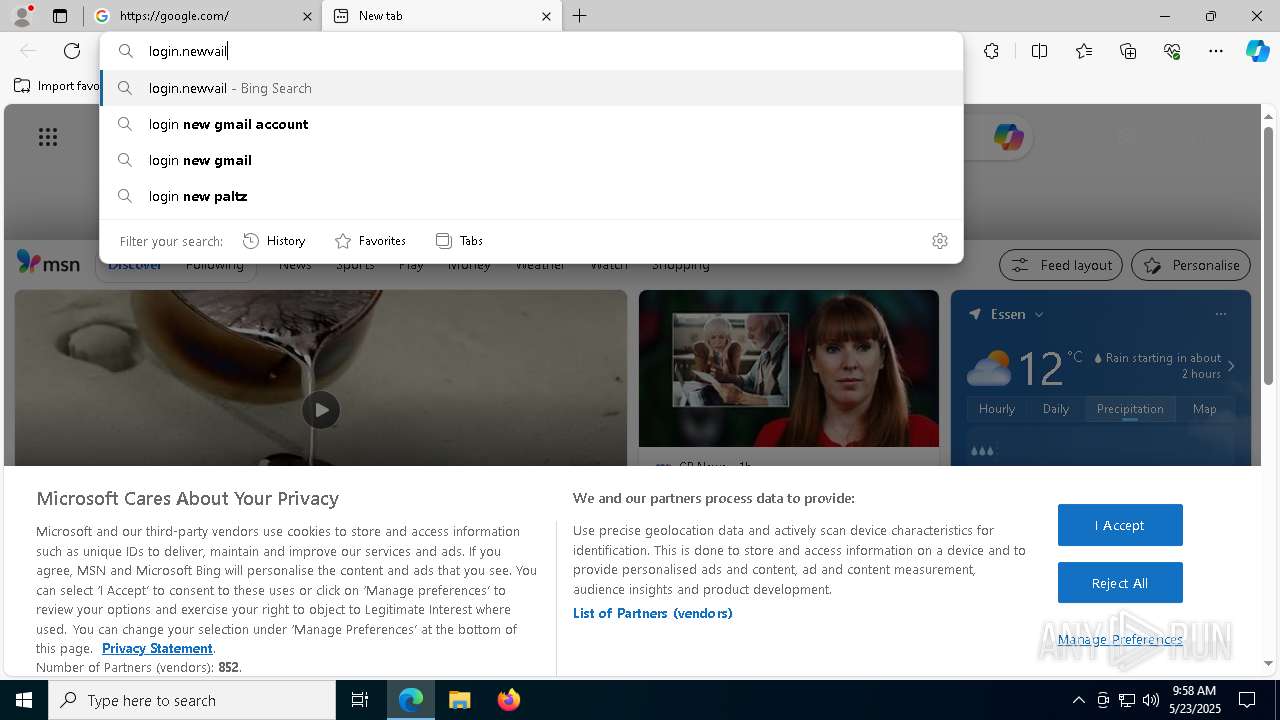Open Browser essentials heart icon
Screen dimensions: 1280x720
pyautogui.click(x=1172, y=51)
